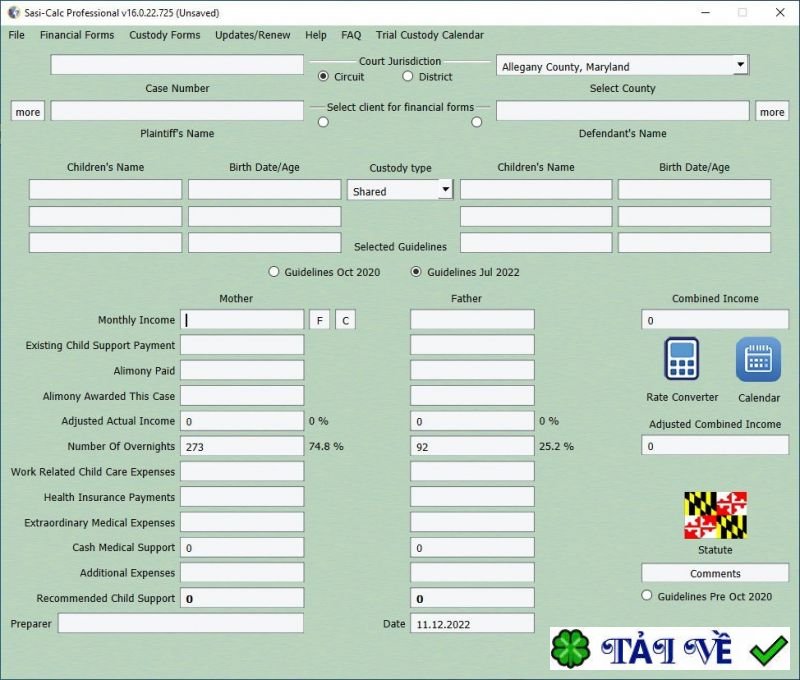
Task: Open the Help menu
Action: (x=316, y=35)
